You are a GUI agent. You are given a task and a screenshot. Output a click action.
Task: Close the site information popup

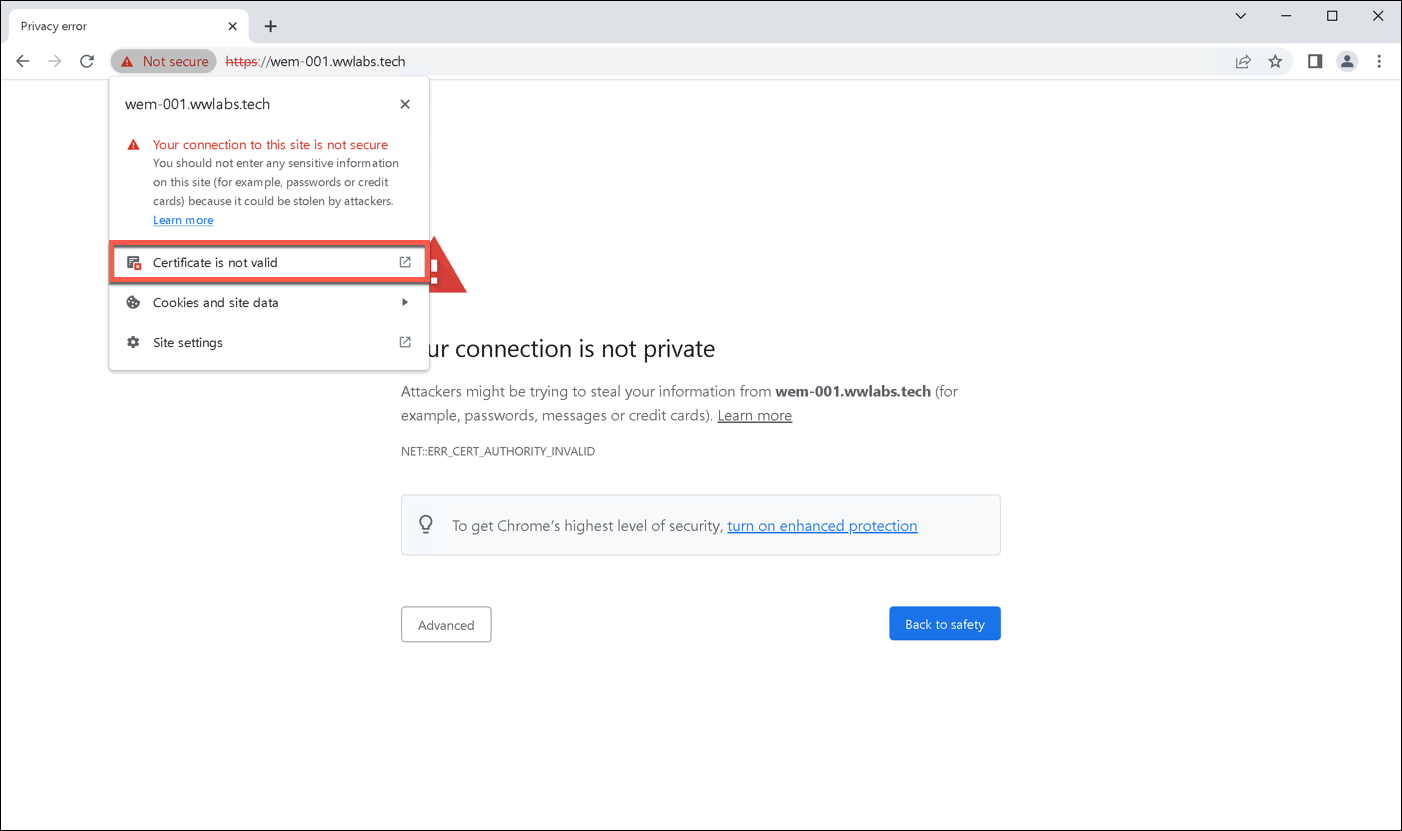coord(405,104)
